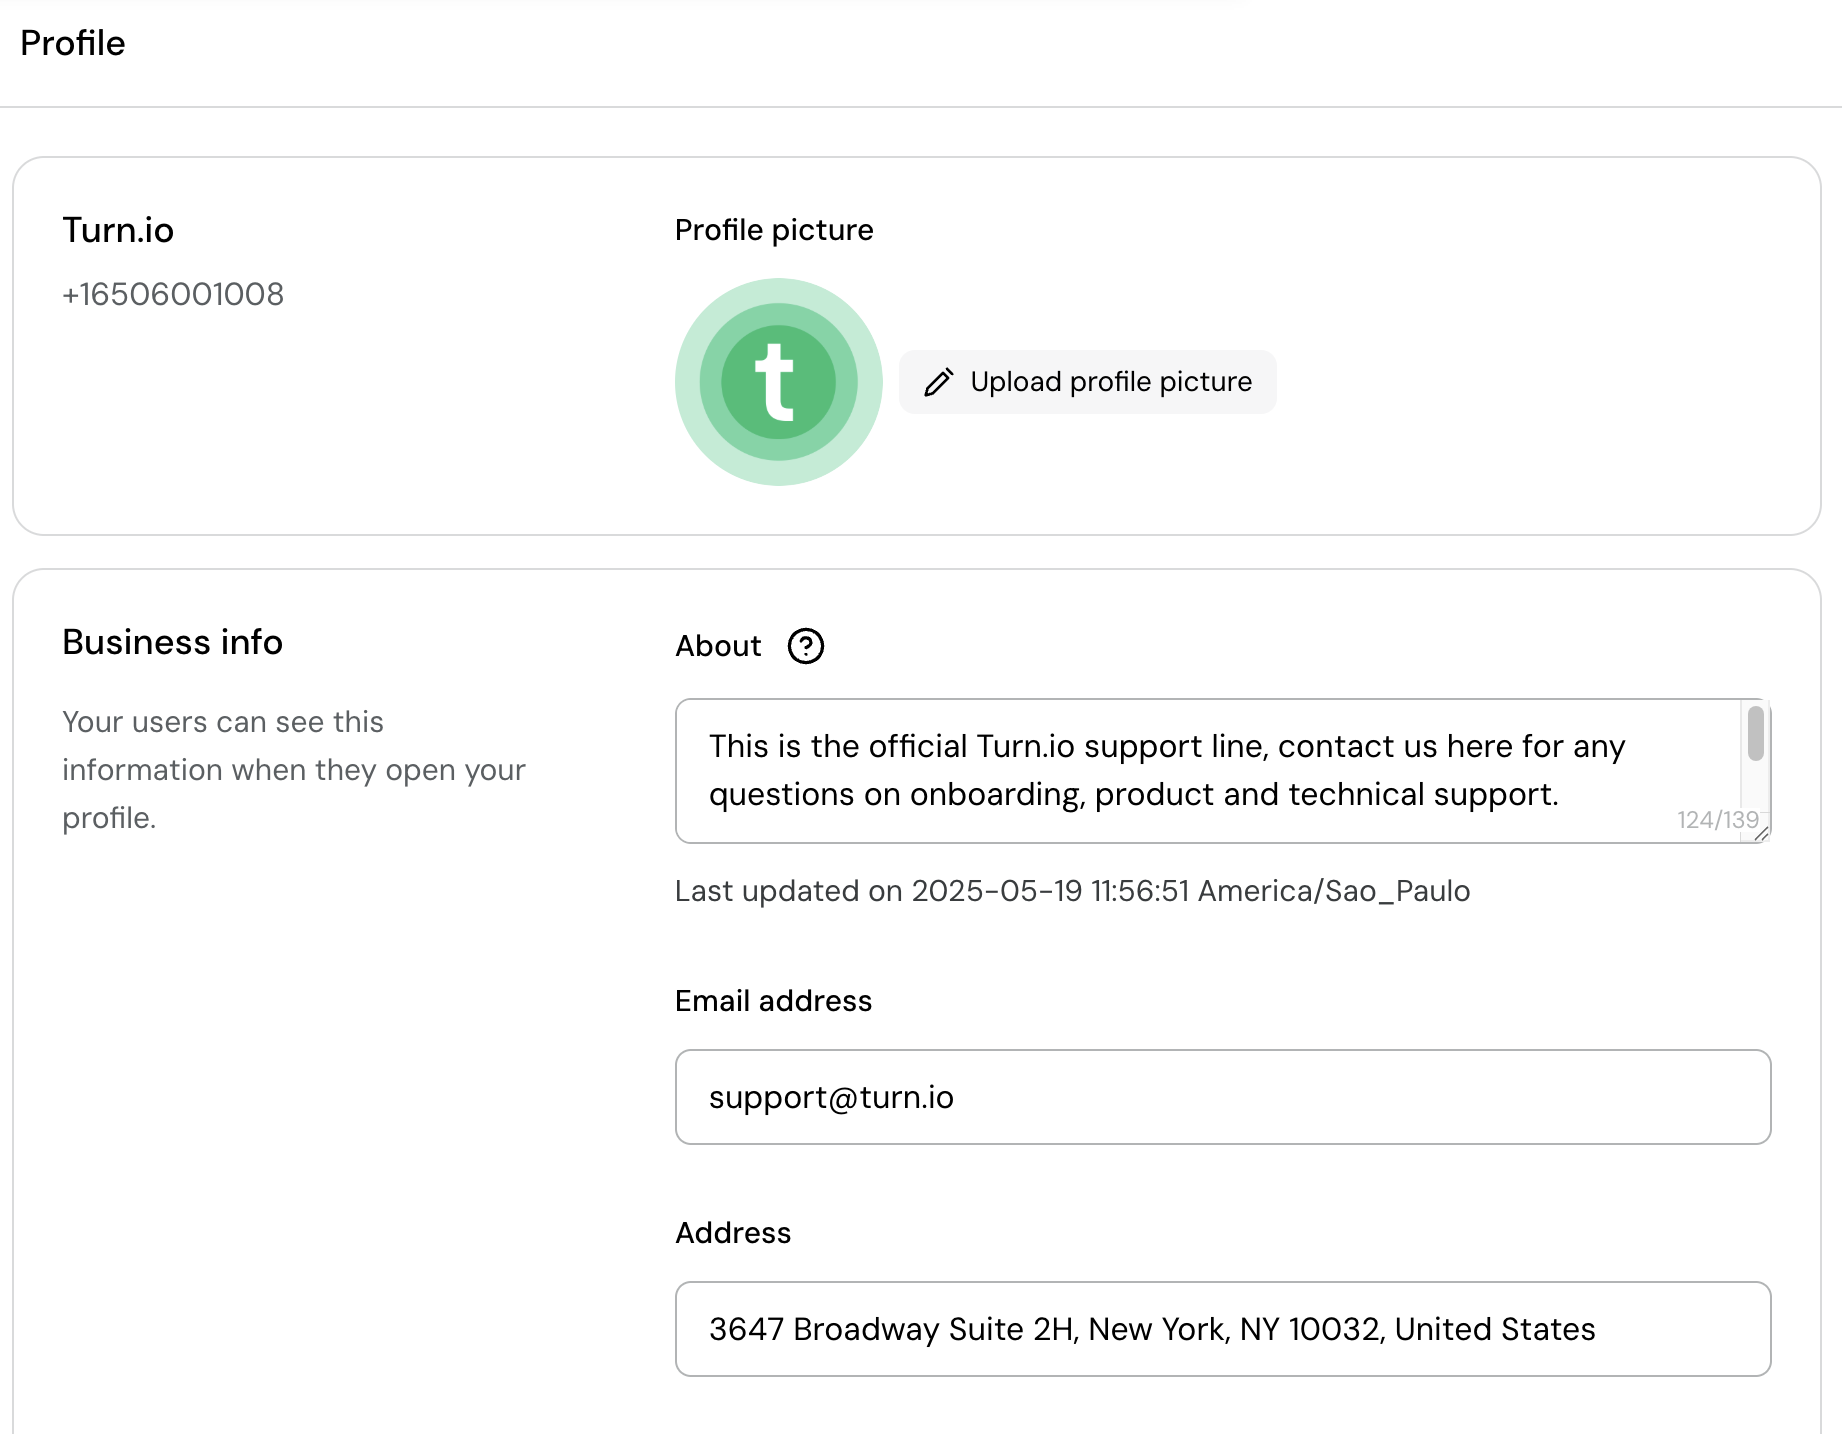Click the Upload profile picture button
The height and width of the screenshot is (1434, 1842).
point(1087,382)
